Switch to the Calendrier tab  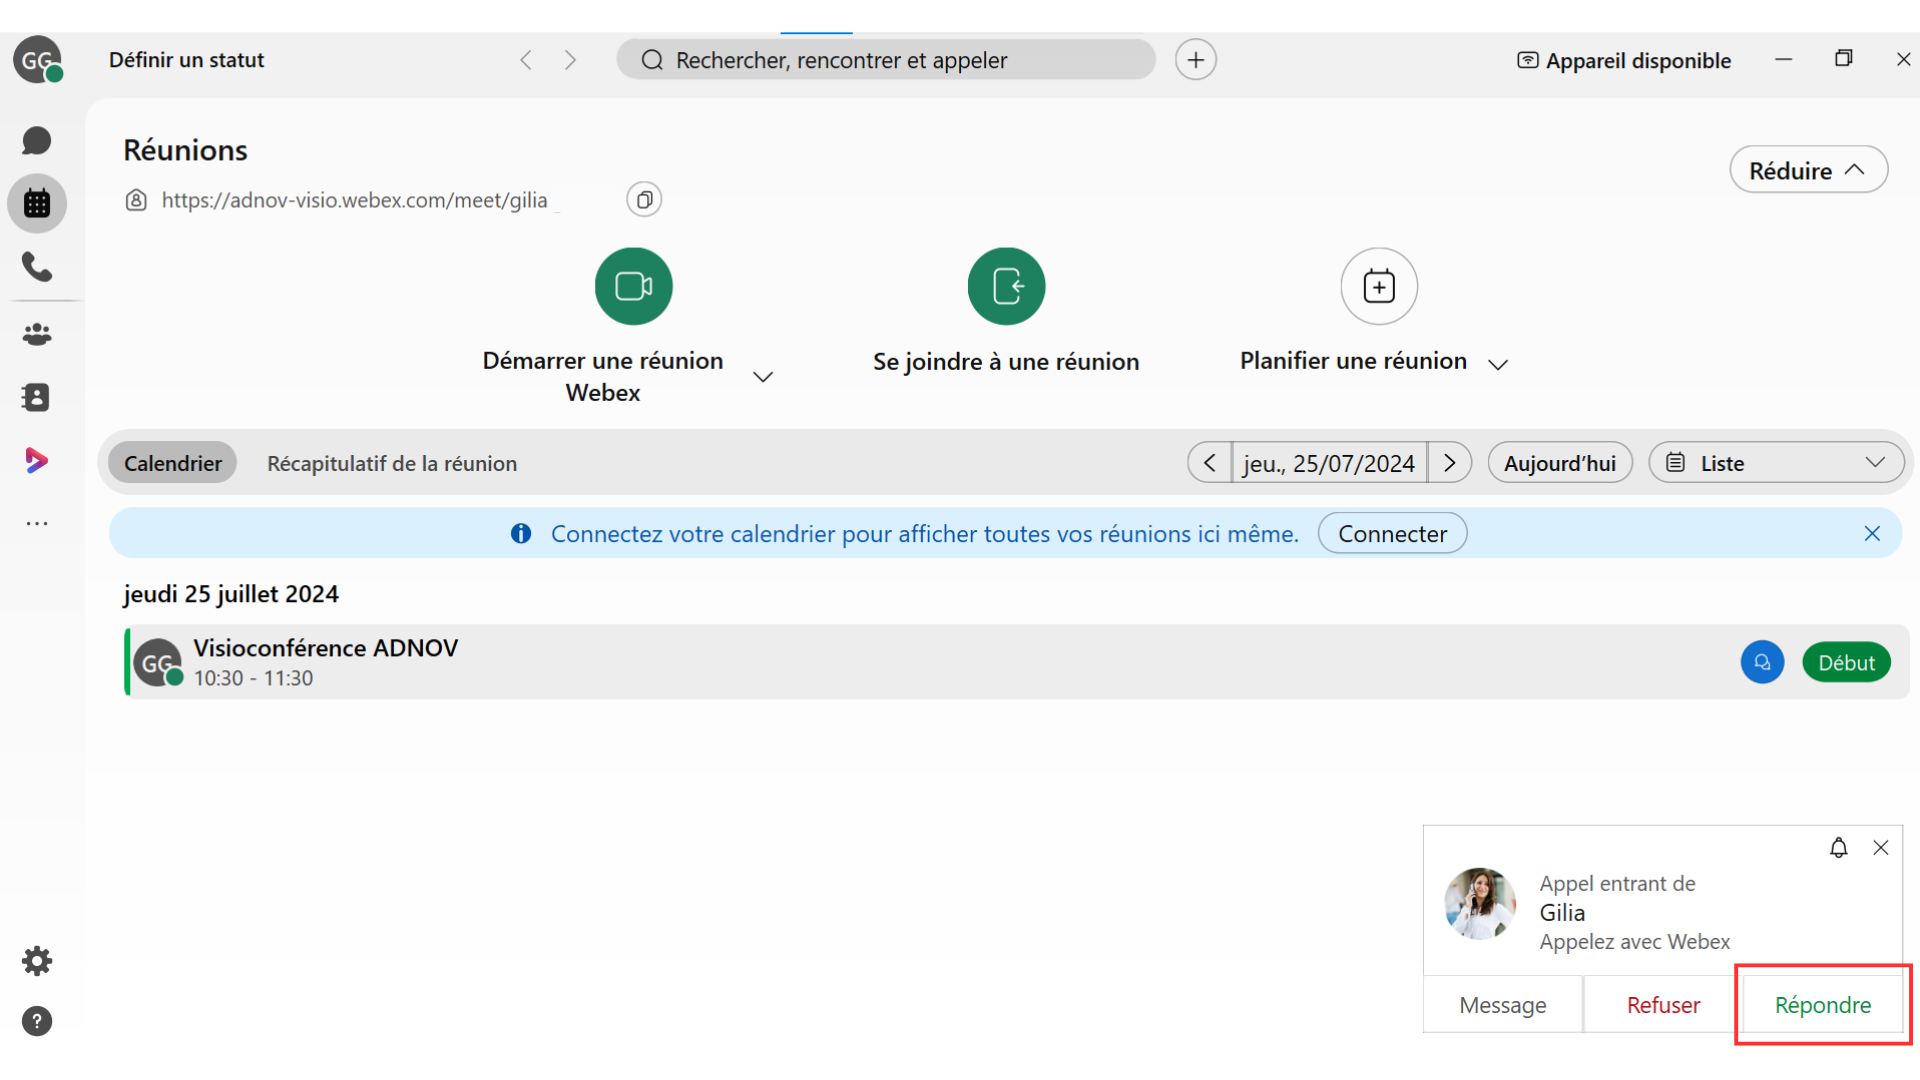[x=173, y=463]
